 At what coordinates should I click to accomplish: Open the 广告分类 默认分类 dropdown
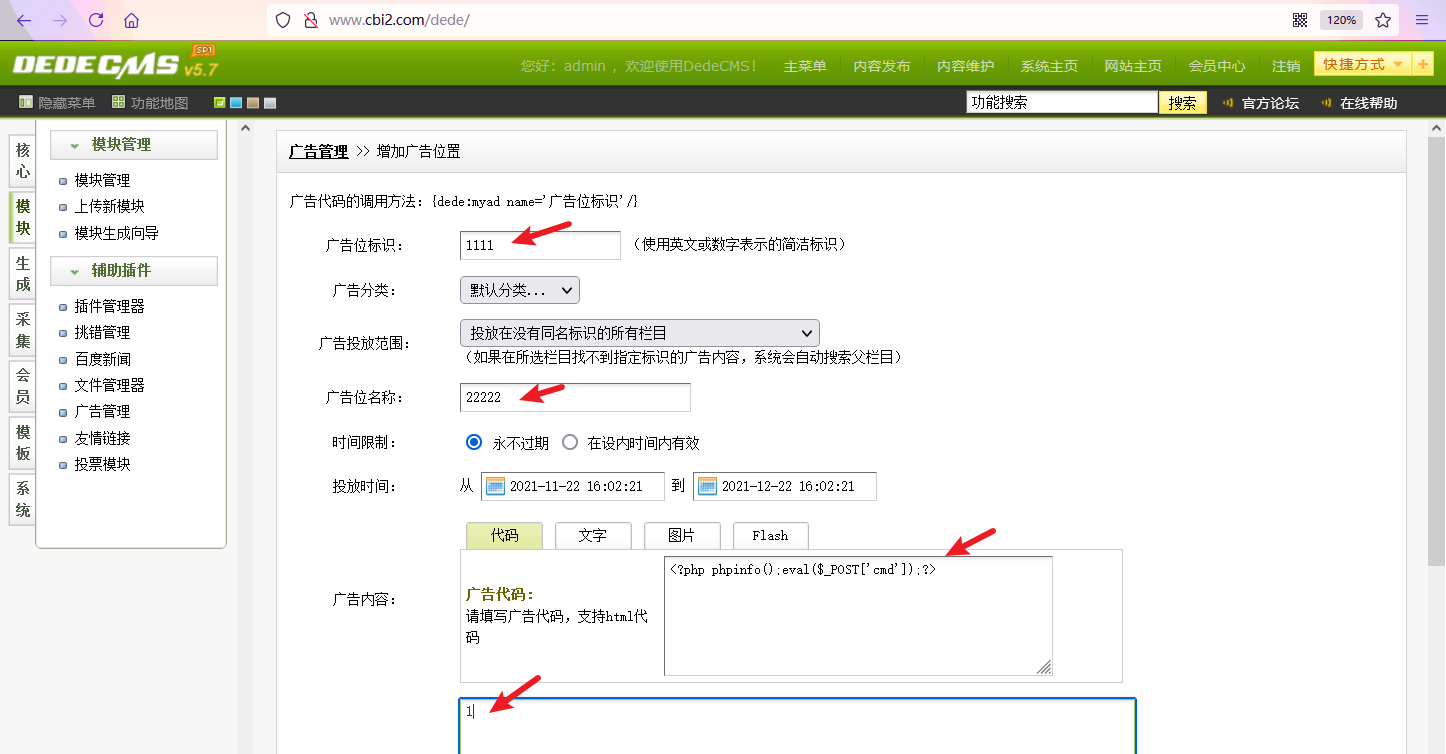point(520,290)
